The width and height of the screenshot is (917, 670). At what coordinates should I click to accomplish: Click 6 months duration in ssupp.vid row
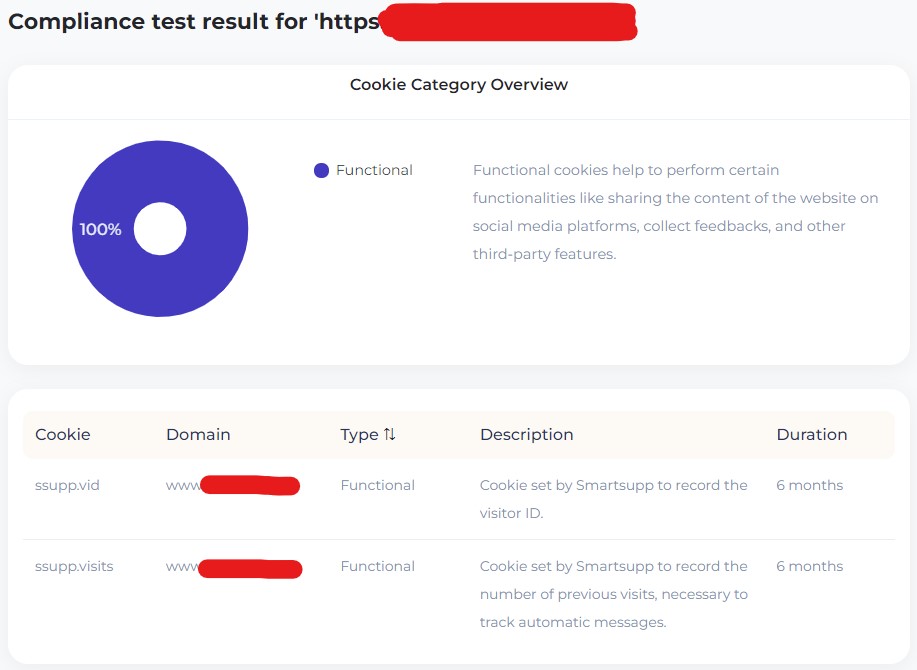tap(809, 486)
